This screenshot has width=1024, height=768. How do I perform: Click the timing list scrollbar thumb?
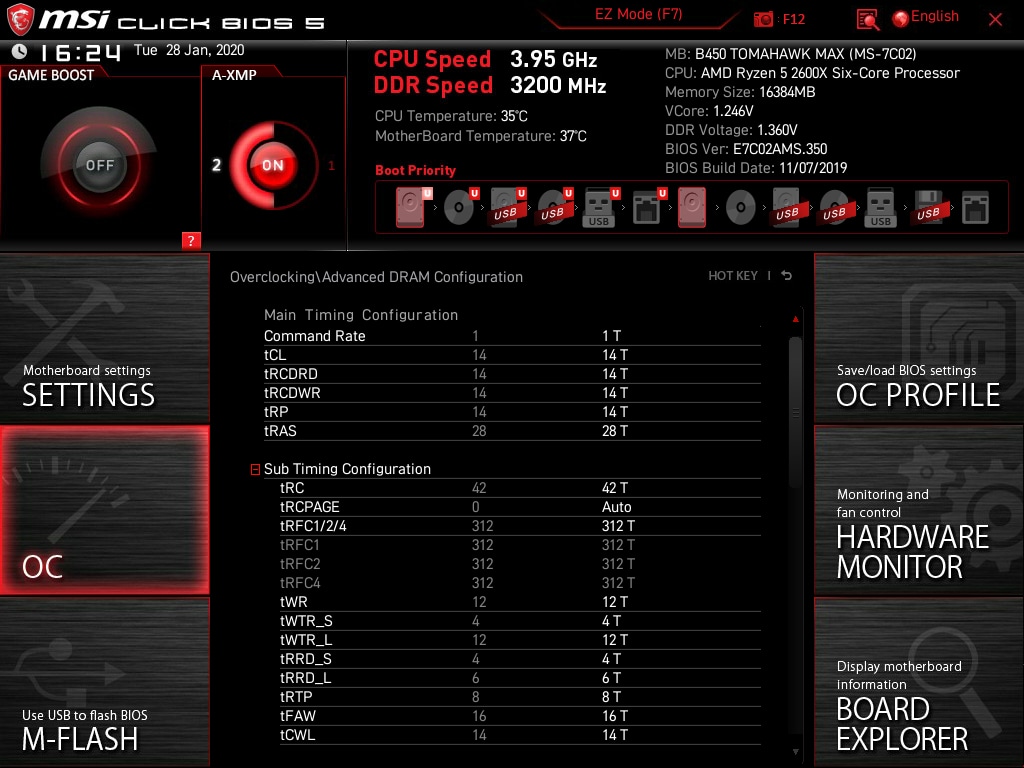tap(795, 412)
